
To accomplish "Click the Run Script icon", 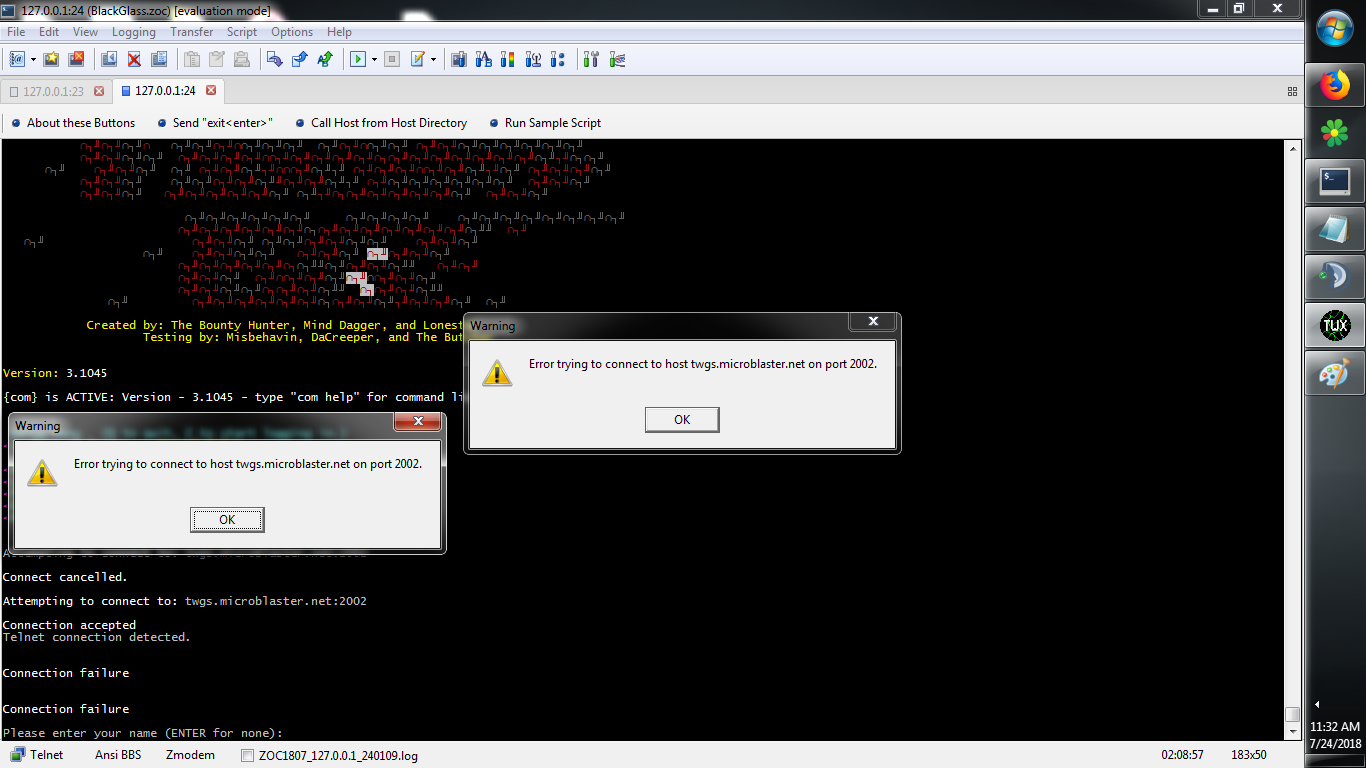I will coord(358,59).
